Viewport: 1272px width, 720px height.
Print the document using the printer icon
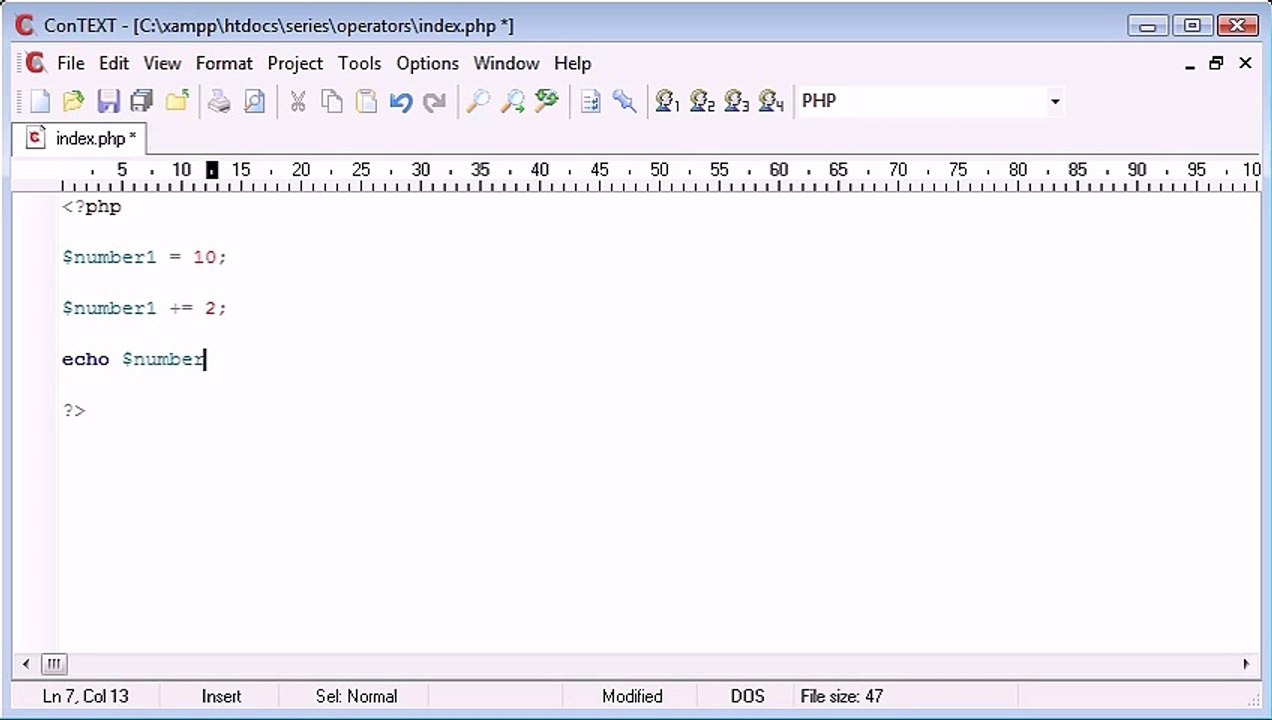219,101
